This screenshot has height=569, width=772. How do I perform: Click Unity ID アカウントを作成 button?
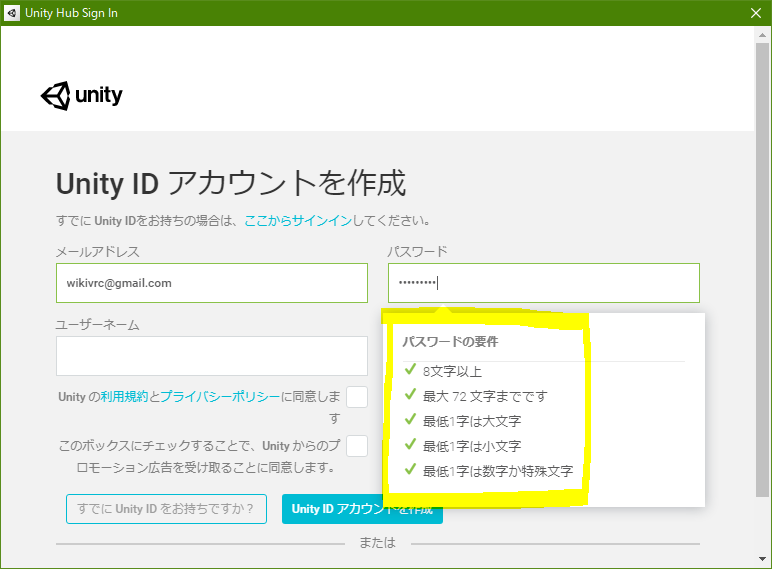(x=362, y=509)
